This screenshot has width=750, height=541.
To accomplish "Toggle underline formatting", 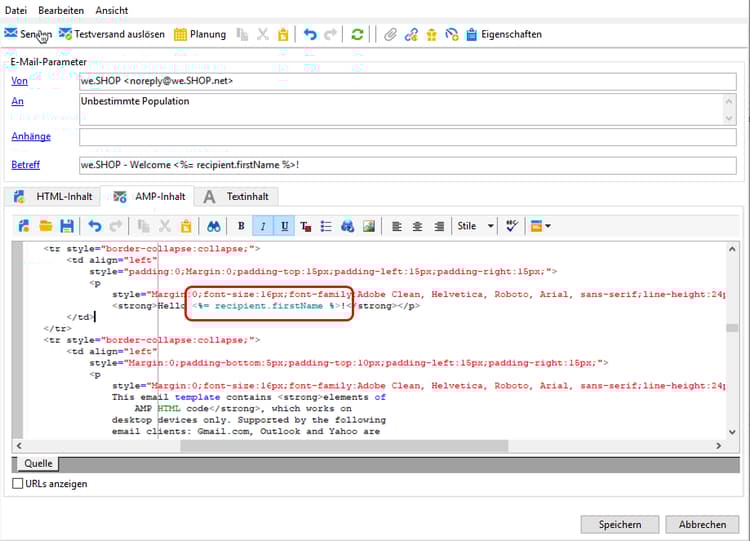I will 284,226.
